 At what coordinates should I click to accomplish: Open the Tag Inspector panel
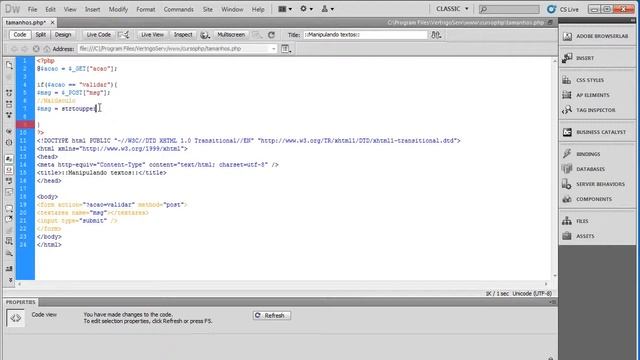pyautogui.click(x=597, y=110)
